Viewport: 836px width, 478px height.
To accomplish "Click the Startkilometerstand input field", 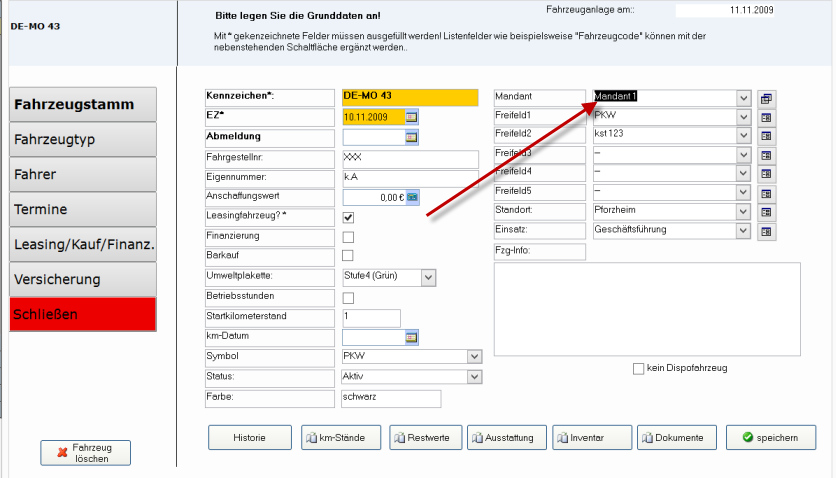I will 371,318.
